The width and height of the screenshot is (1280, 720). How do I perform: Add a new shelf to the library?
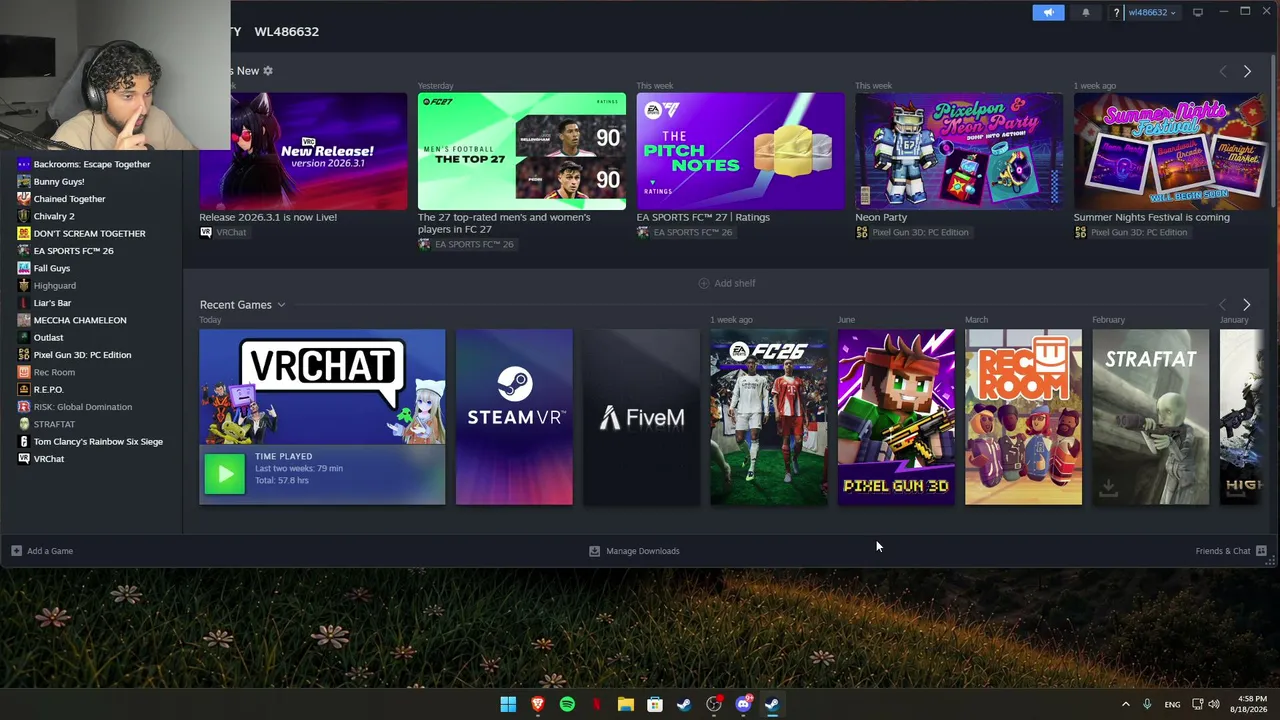[x=727, y=283]
